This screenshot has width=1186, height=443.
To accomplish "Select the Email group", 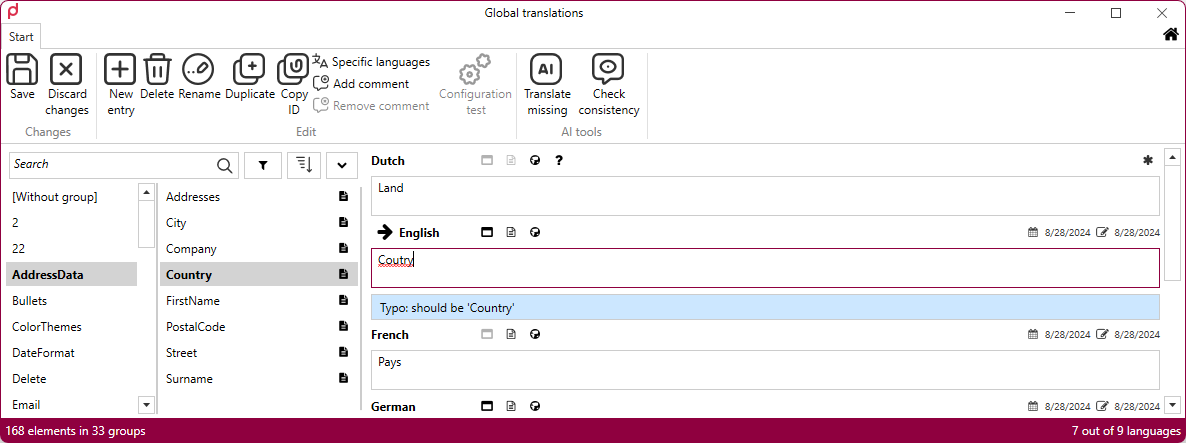I will pyautogui.click(x=72, y=405).
